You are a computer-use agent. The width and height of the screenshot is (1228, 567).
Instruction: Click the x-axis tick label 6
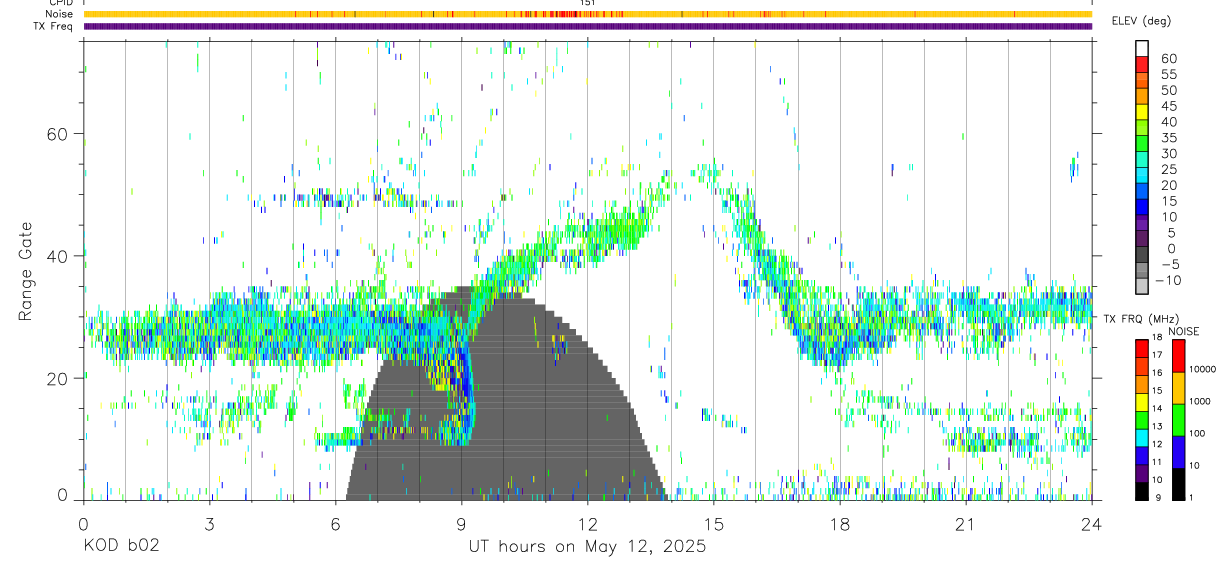pos(335,524)
